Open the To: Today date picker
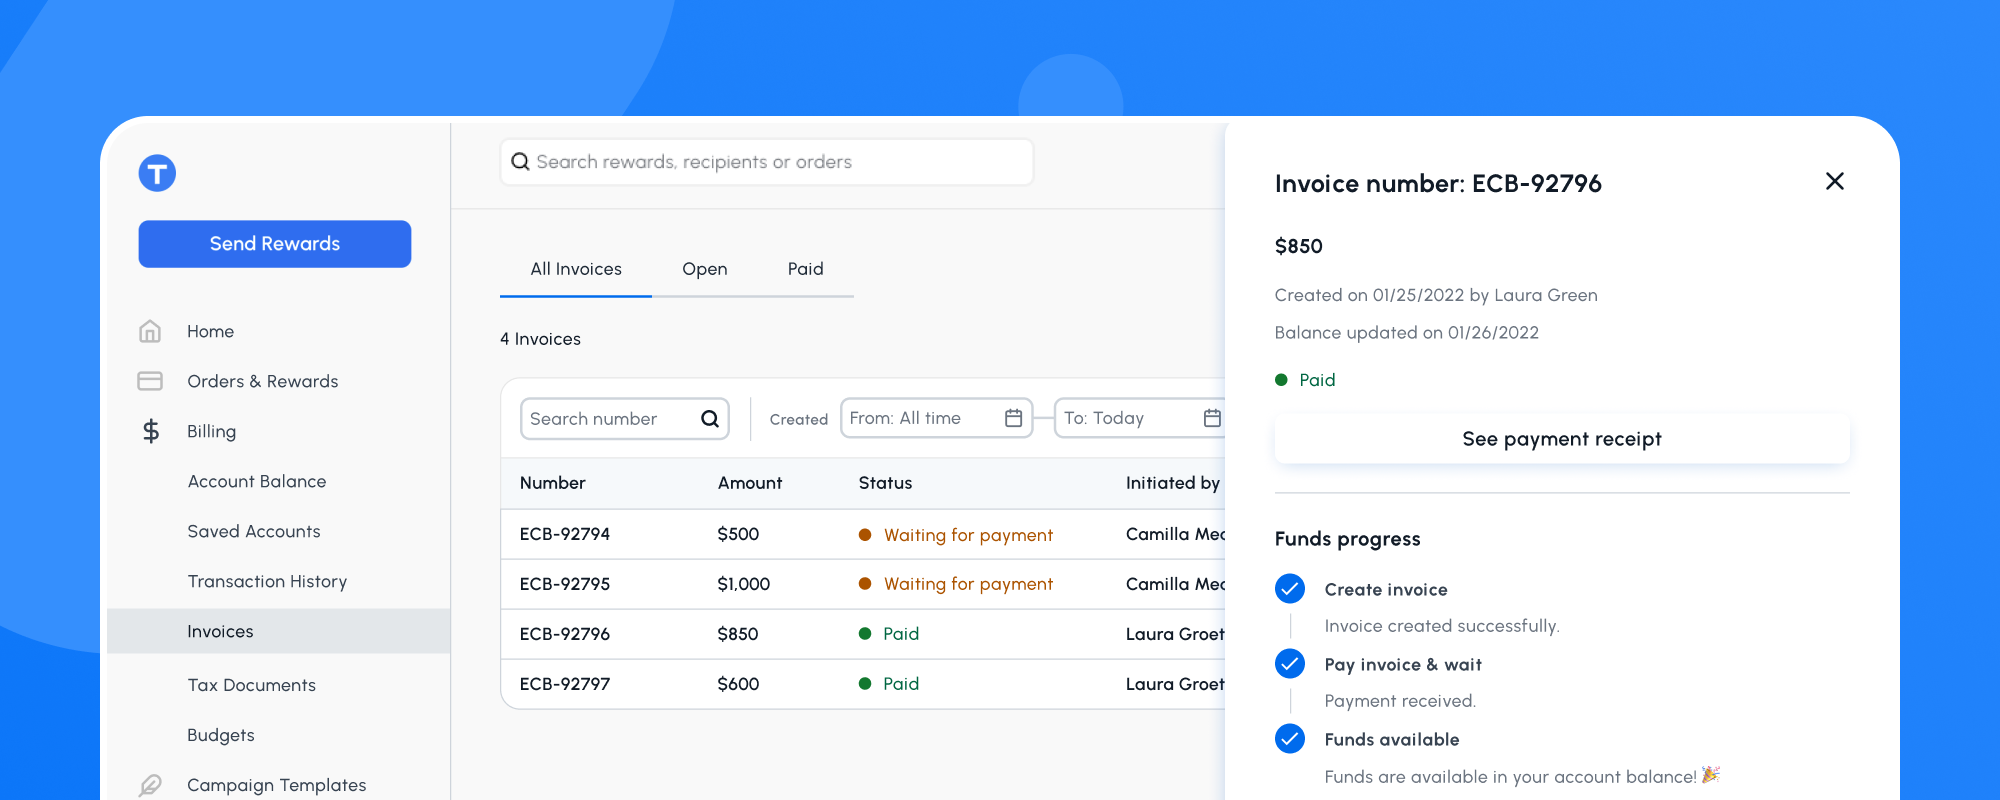Screen dimensions: 2000x800 click(1140, 418)
